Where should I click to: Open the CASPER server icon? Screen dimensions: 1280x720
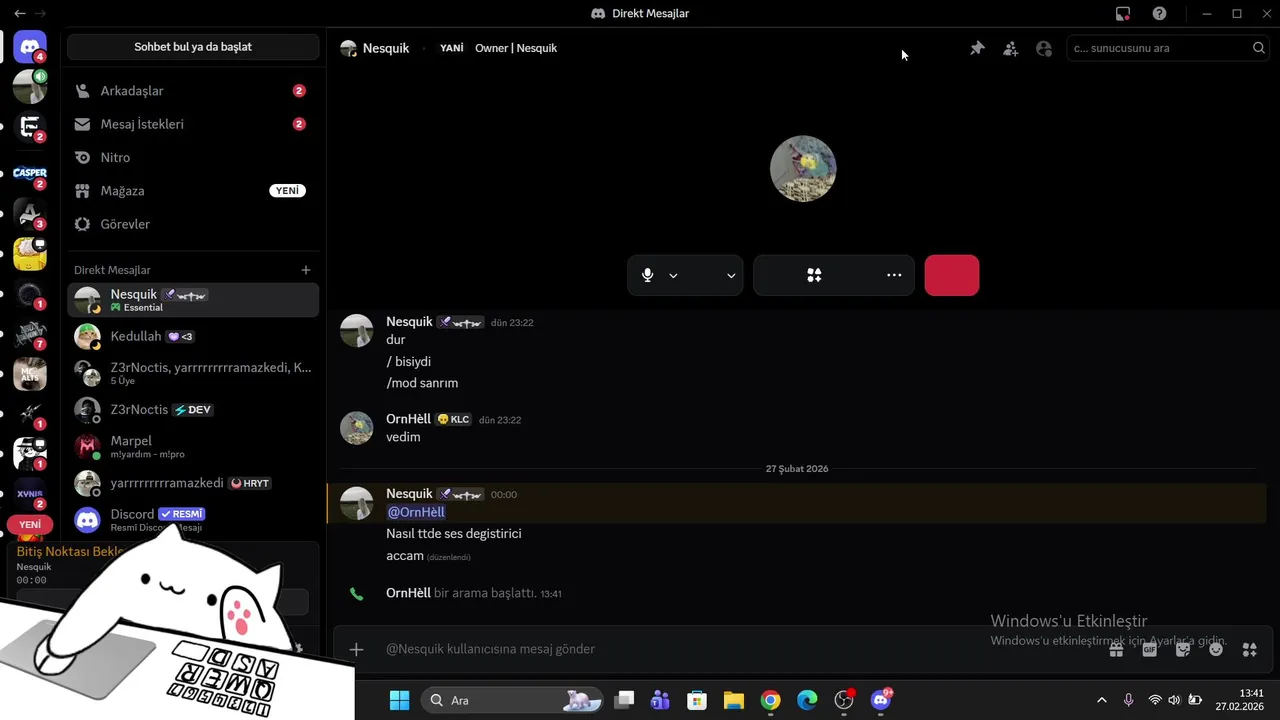tap(30, 175)
